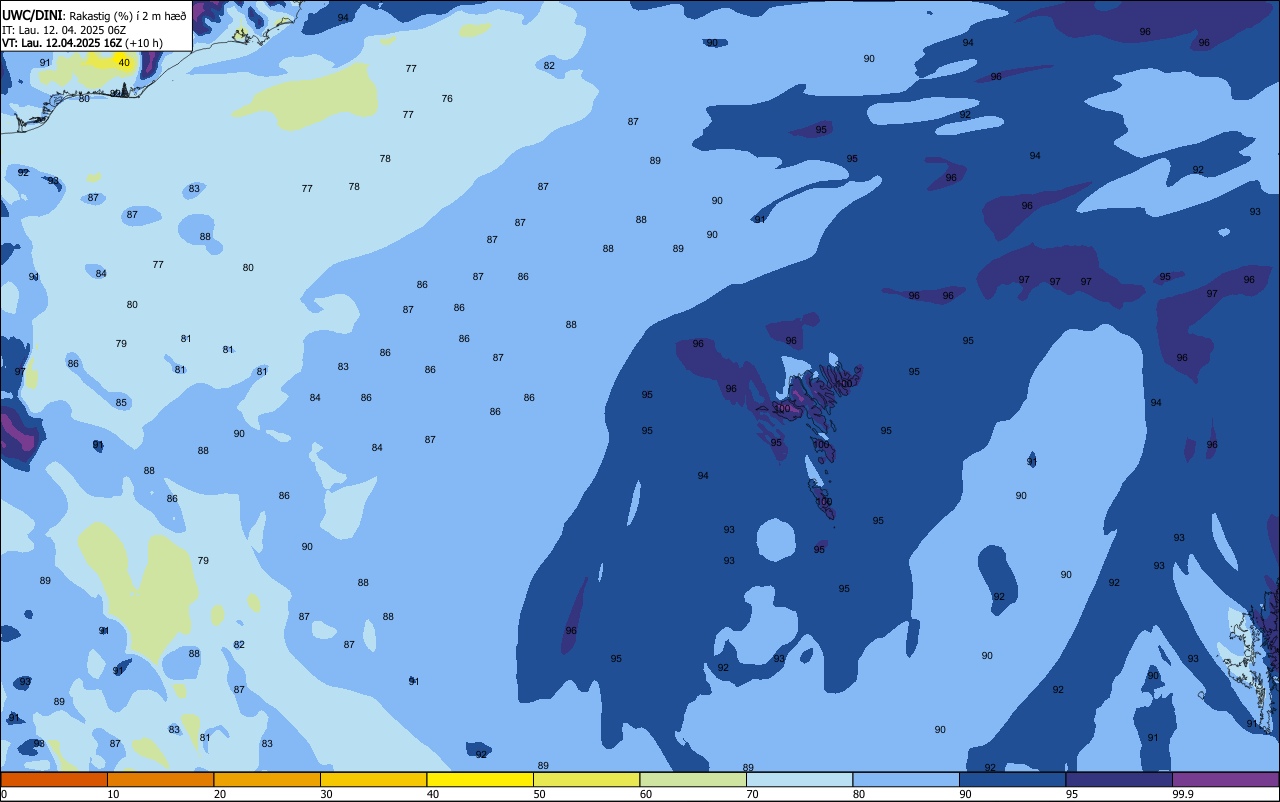Click the '0' label at the color scale start

pos(5,794)
